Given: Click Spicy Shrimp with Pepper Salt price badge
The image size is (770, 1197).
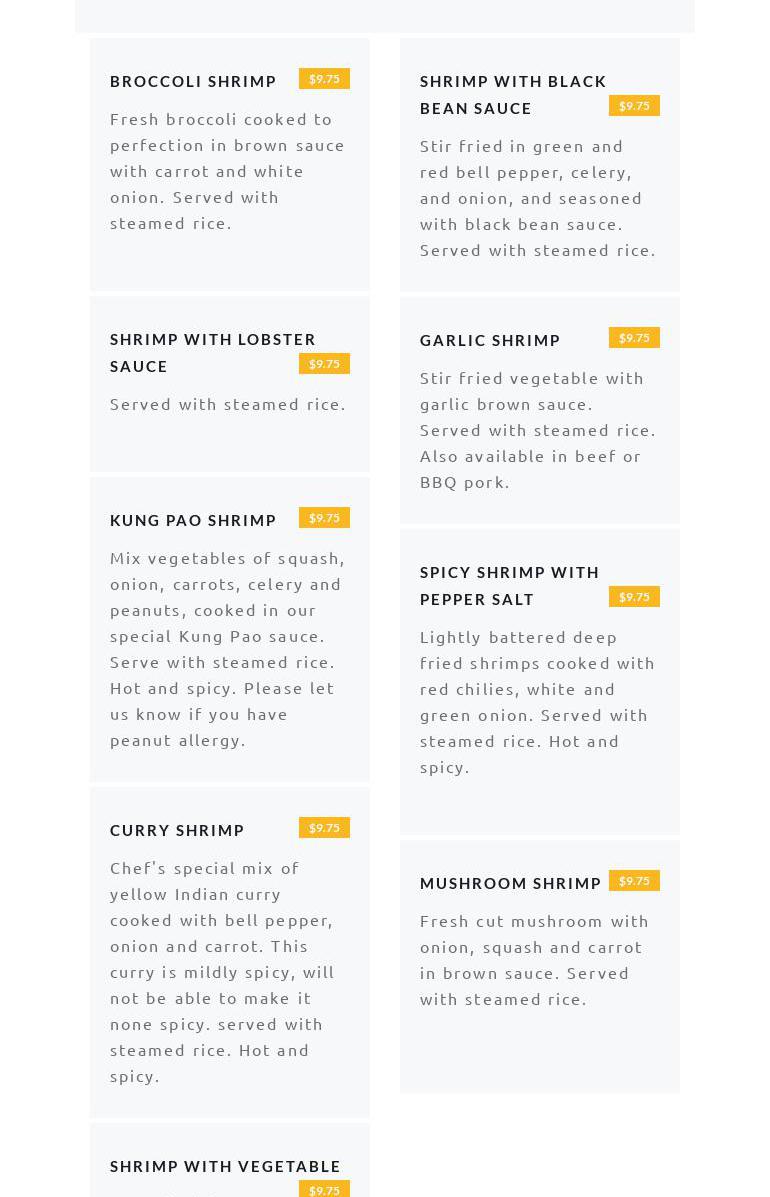Looking at the screenshot, I should click(634, 597).
